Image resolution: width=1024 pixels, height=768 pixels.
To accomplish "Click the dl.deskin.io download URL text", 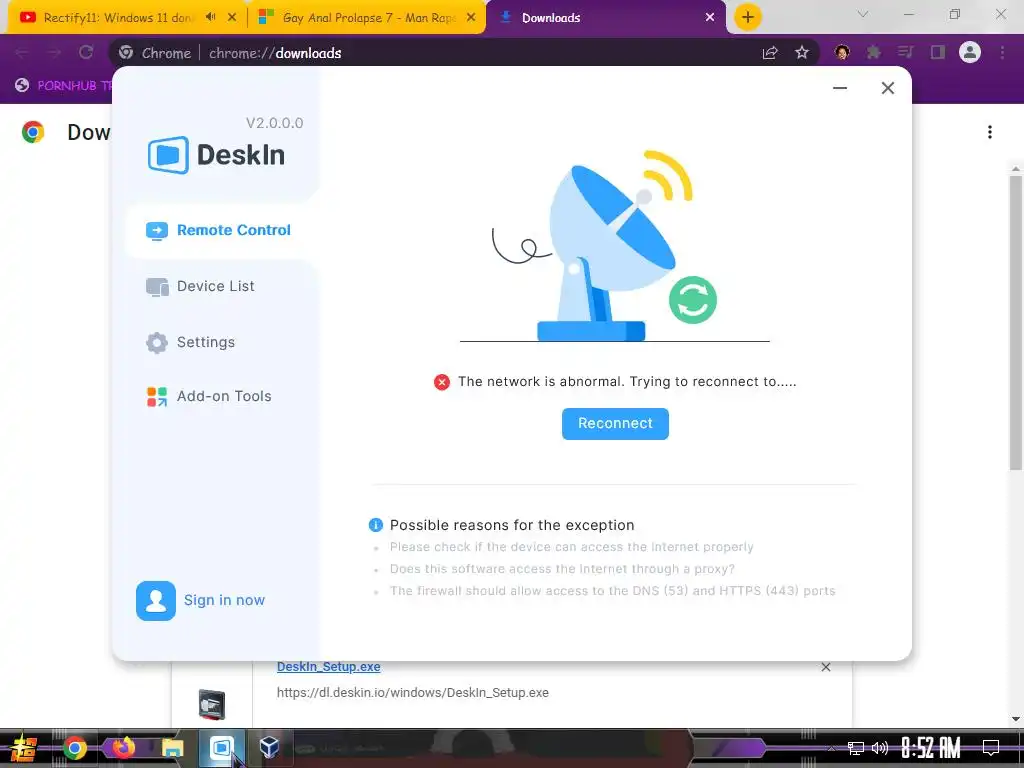I will pos(413,693).
